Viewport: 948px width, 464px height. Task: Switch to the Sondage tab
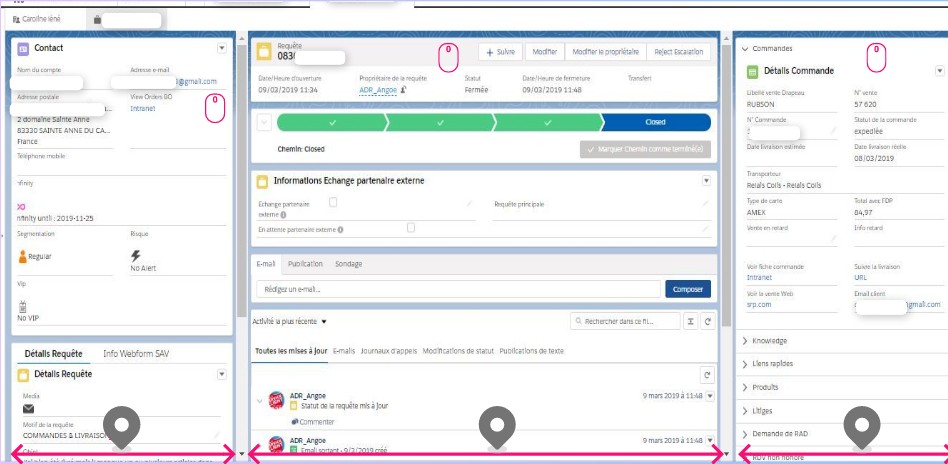[348, 264]
